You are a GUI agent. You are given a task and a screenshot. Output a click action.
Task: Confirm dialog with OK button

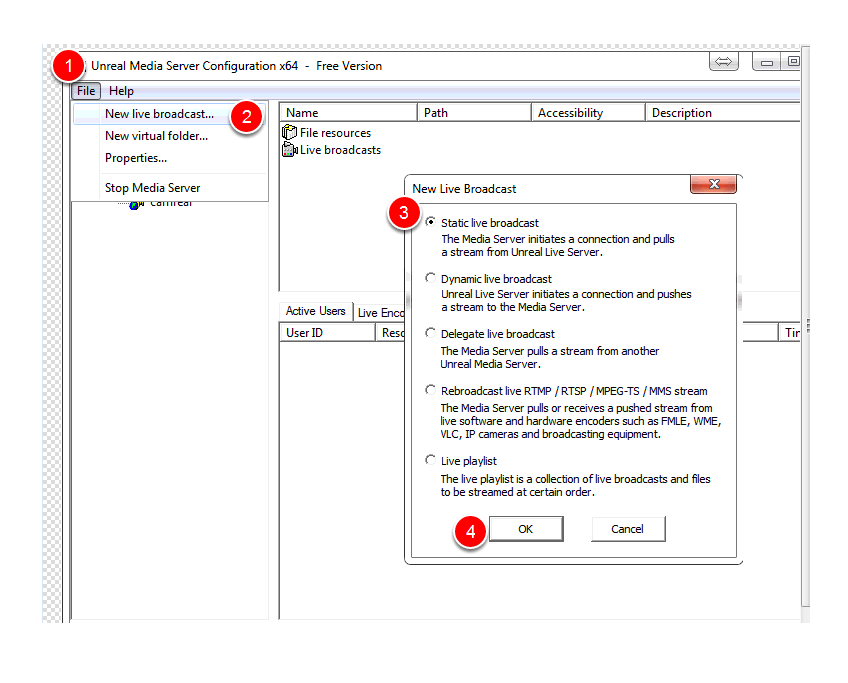[x=526, y=529]
